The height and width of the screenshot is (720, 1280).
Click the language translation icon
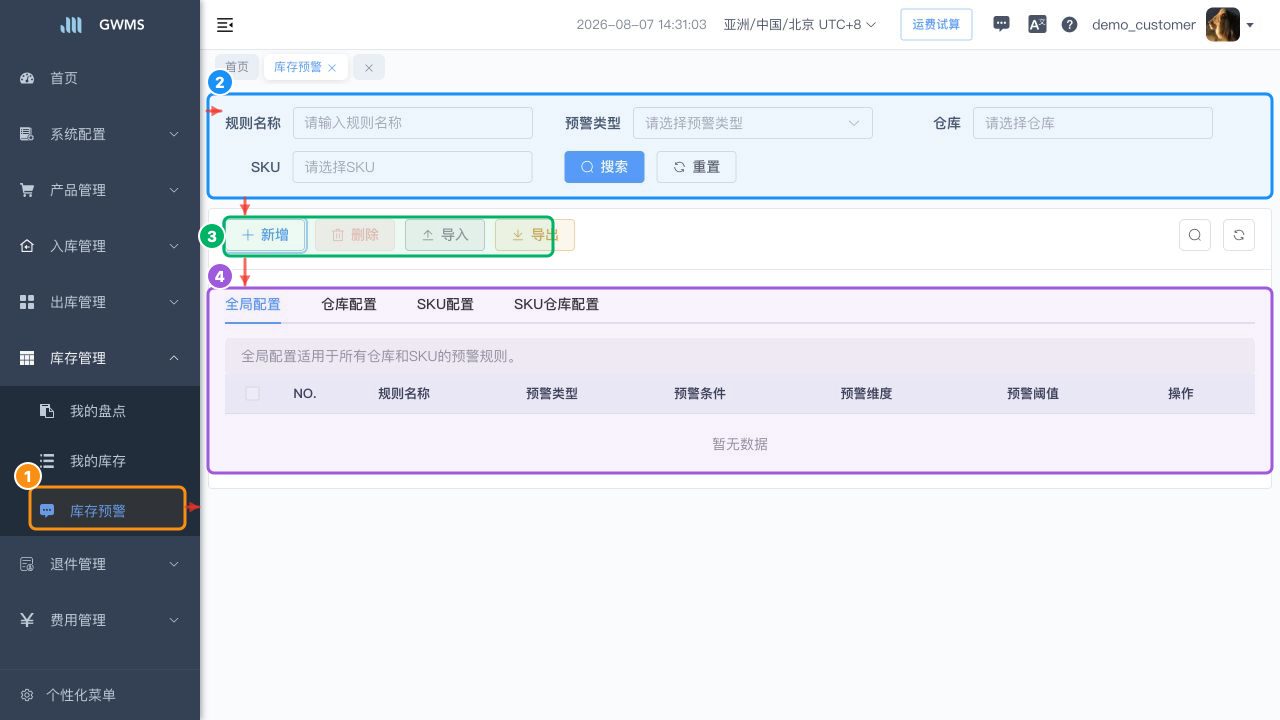point(1037,24)
